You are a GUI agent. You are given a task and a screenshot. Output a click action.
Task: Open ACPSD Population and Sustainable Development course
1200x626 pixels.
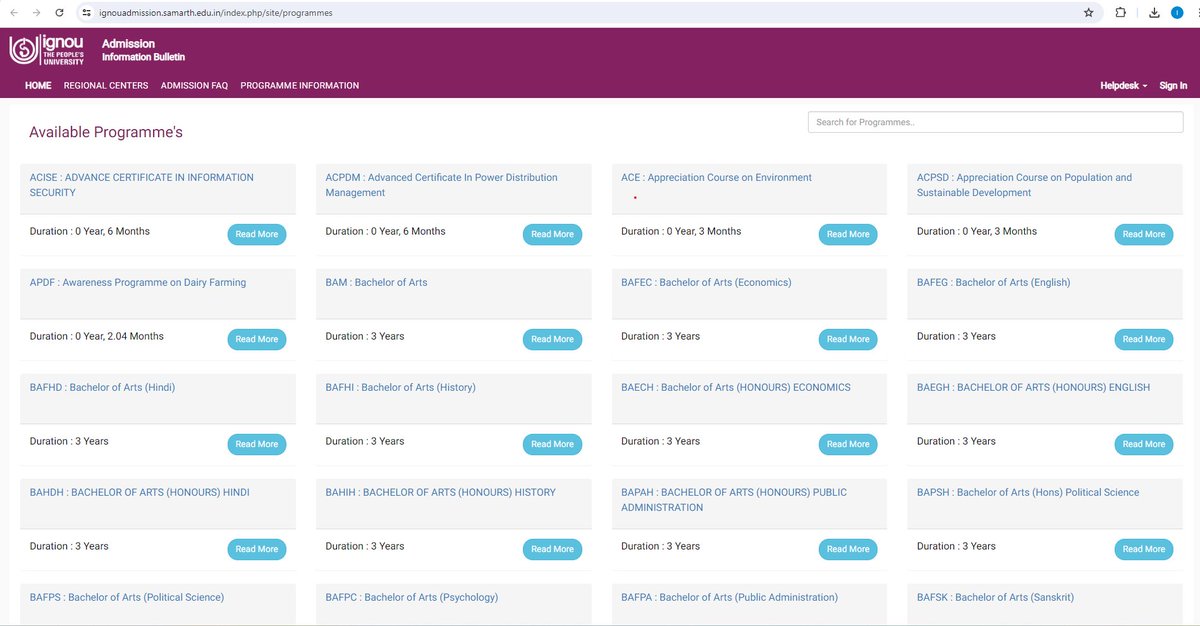pos(1024,185)
